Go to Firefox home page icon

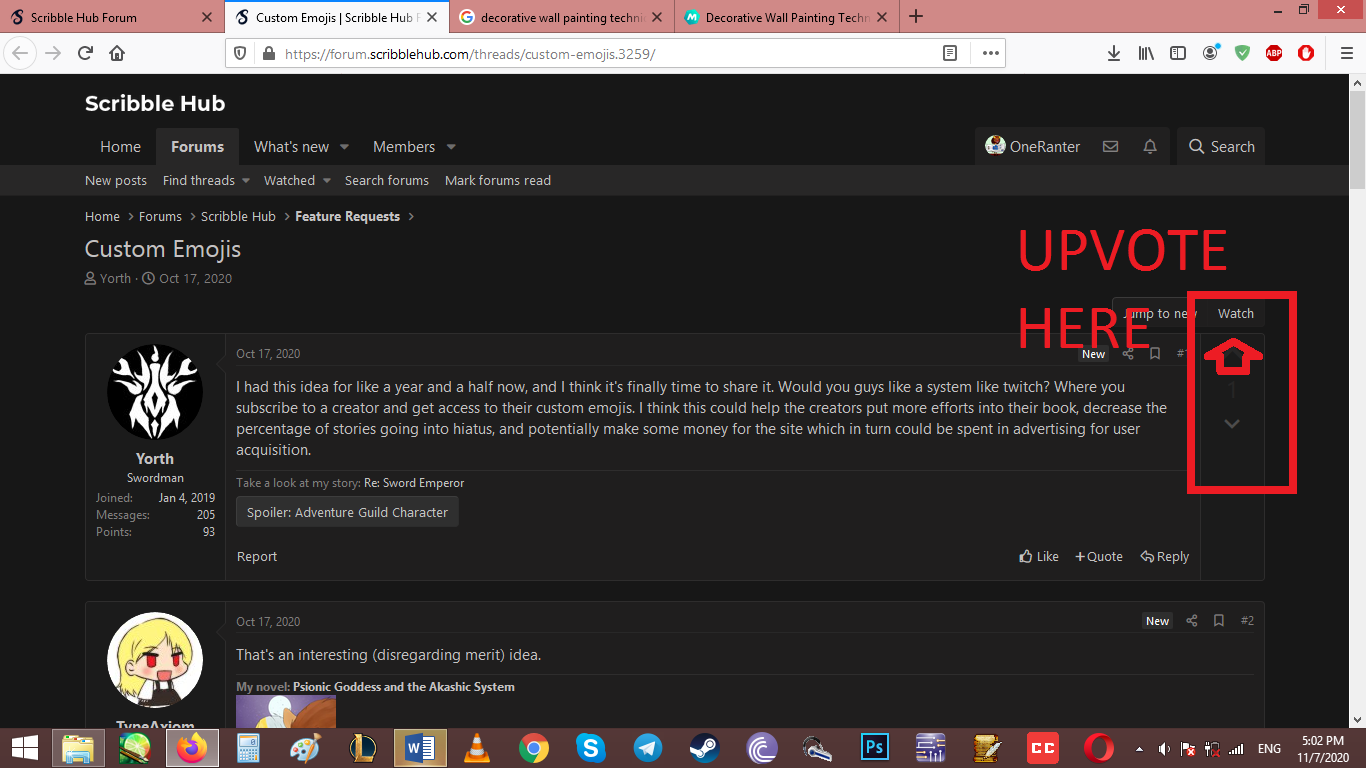(117, 54)
